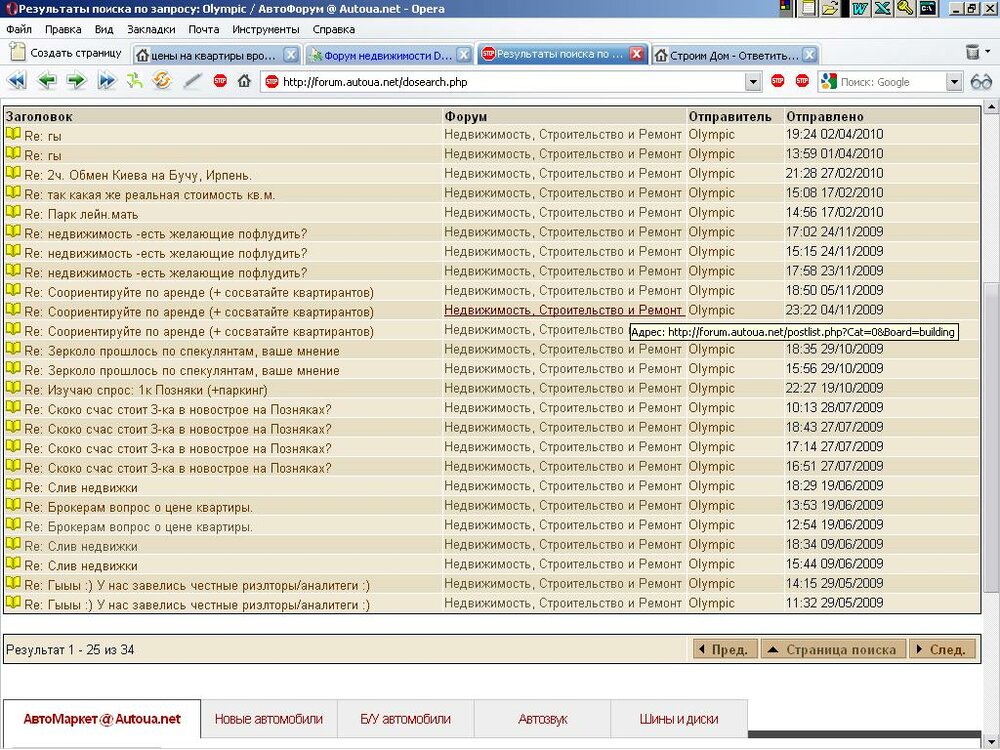Open the Правка menu
1000x750 pixels.
point(62,29)
